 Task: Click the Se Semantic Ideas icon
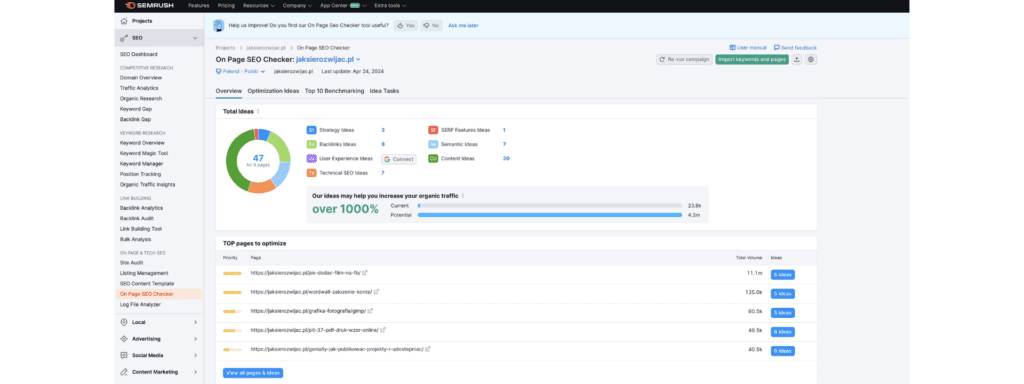point(433,144)
